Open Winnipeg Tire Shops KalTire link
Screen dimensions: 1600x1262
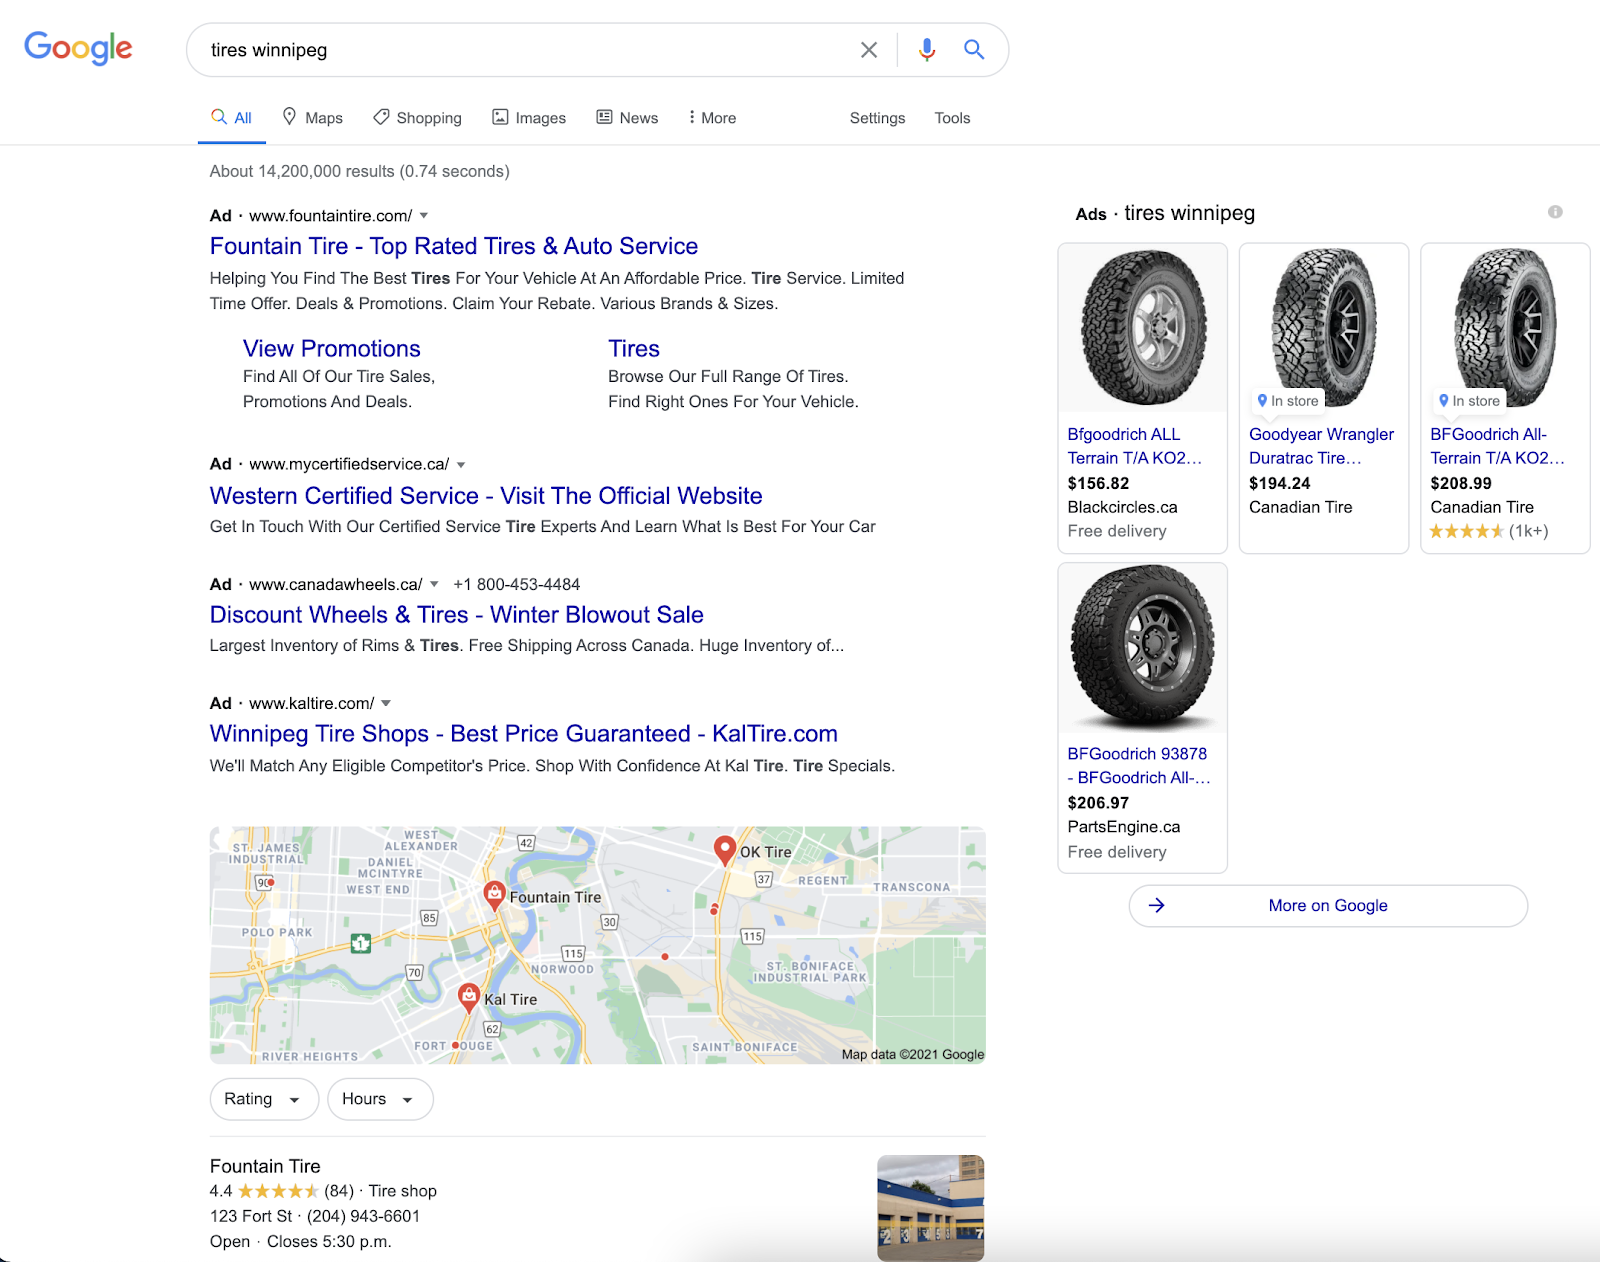pyautogui.click(x=524, y=734)
